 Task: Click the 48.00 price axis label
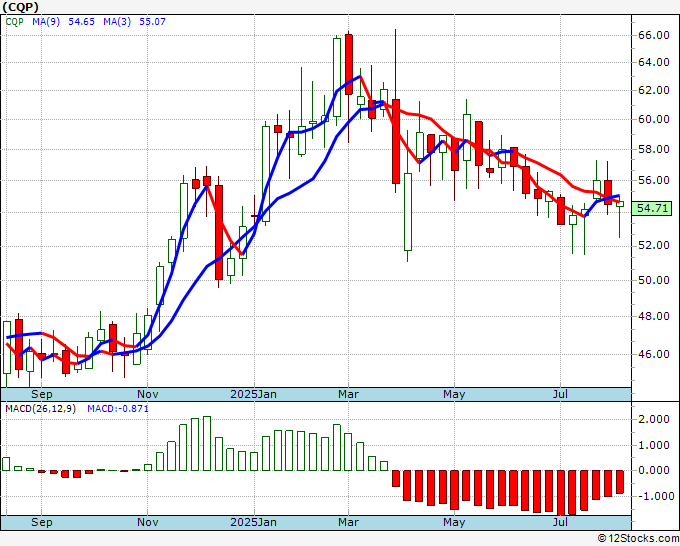click(654, 316)
